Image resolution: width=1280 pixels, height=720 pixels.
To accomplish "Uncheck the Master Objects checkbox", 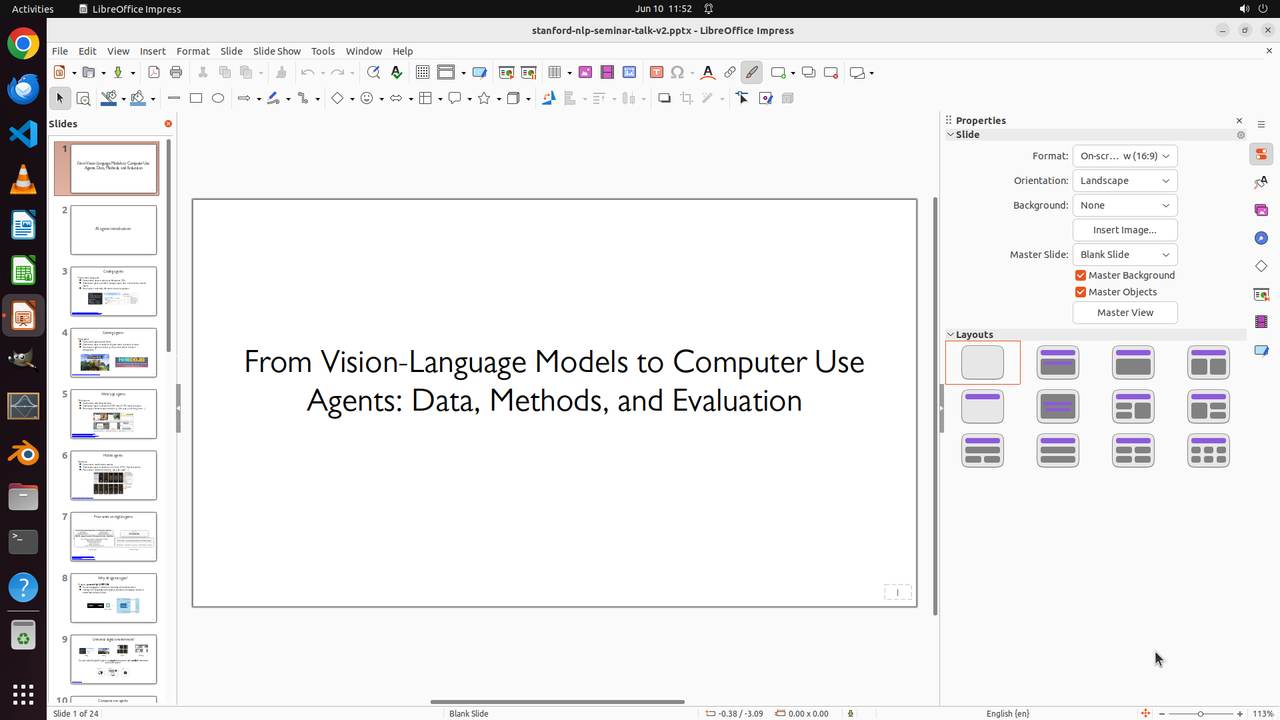I will pos(1081,292).
